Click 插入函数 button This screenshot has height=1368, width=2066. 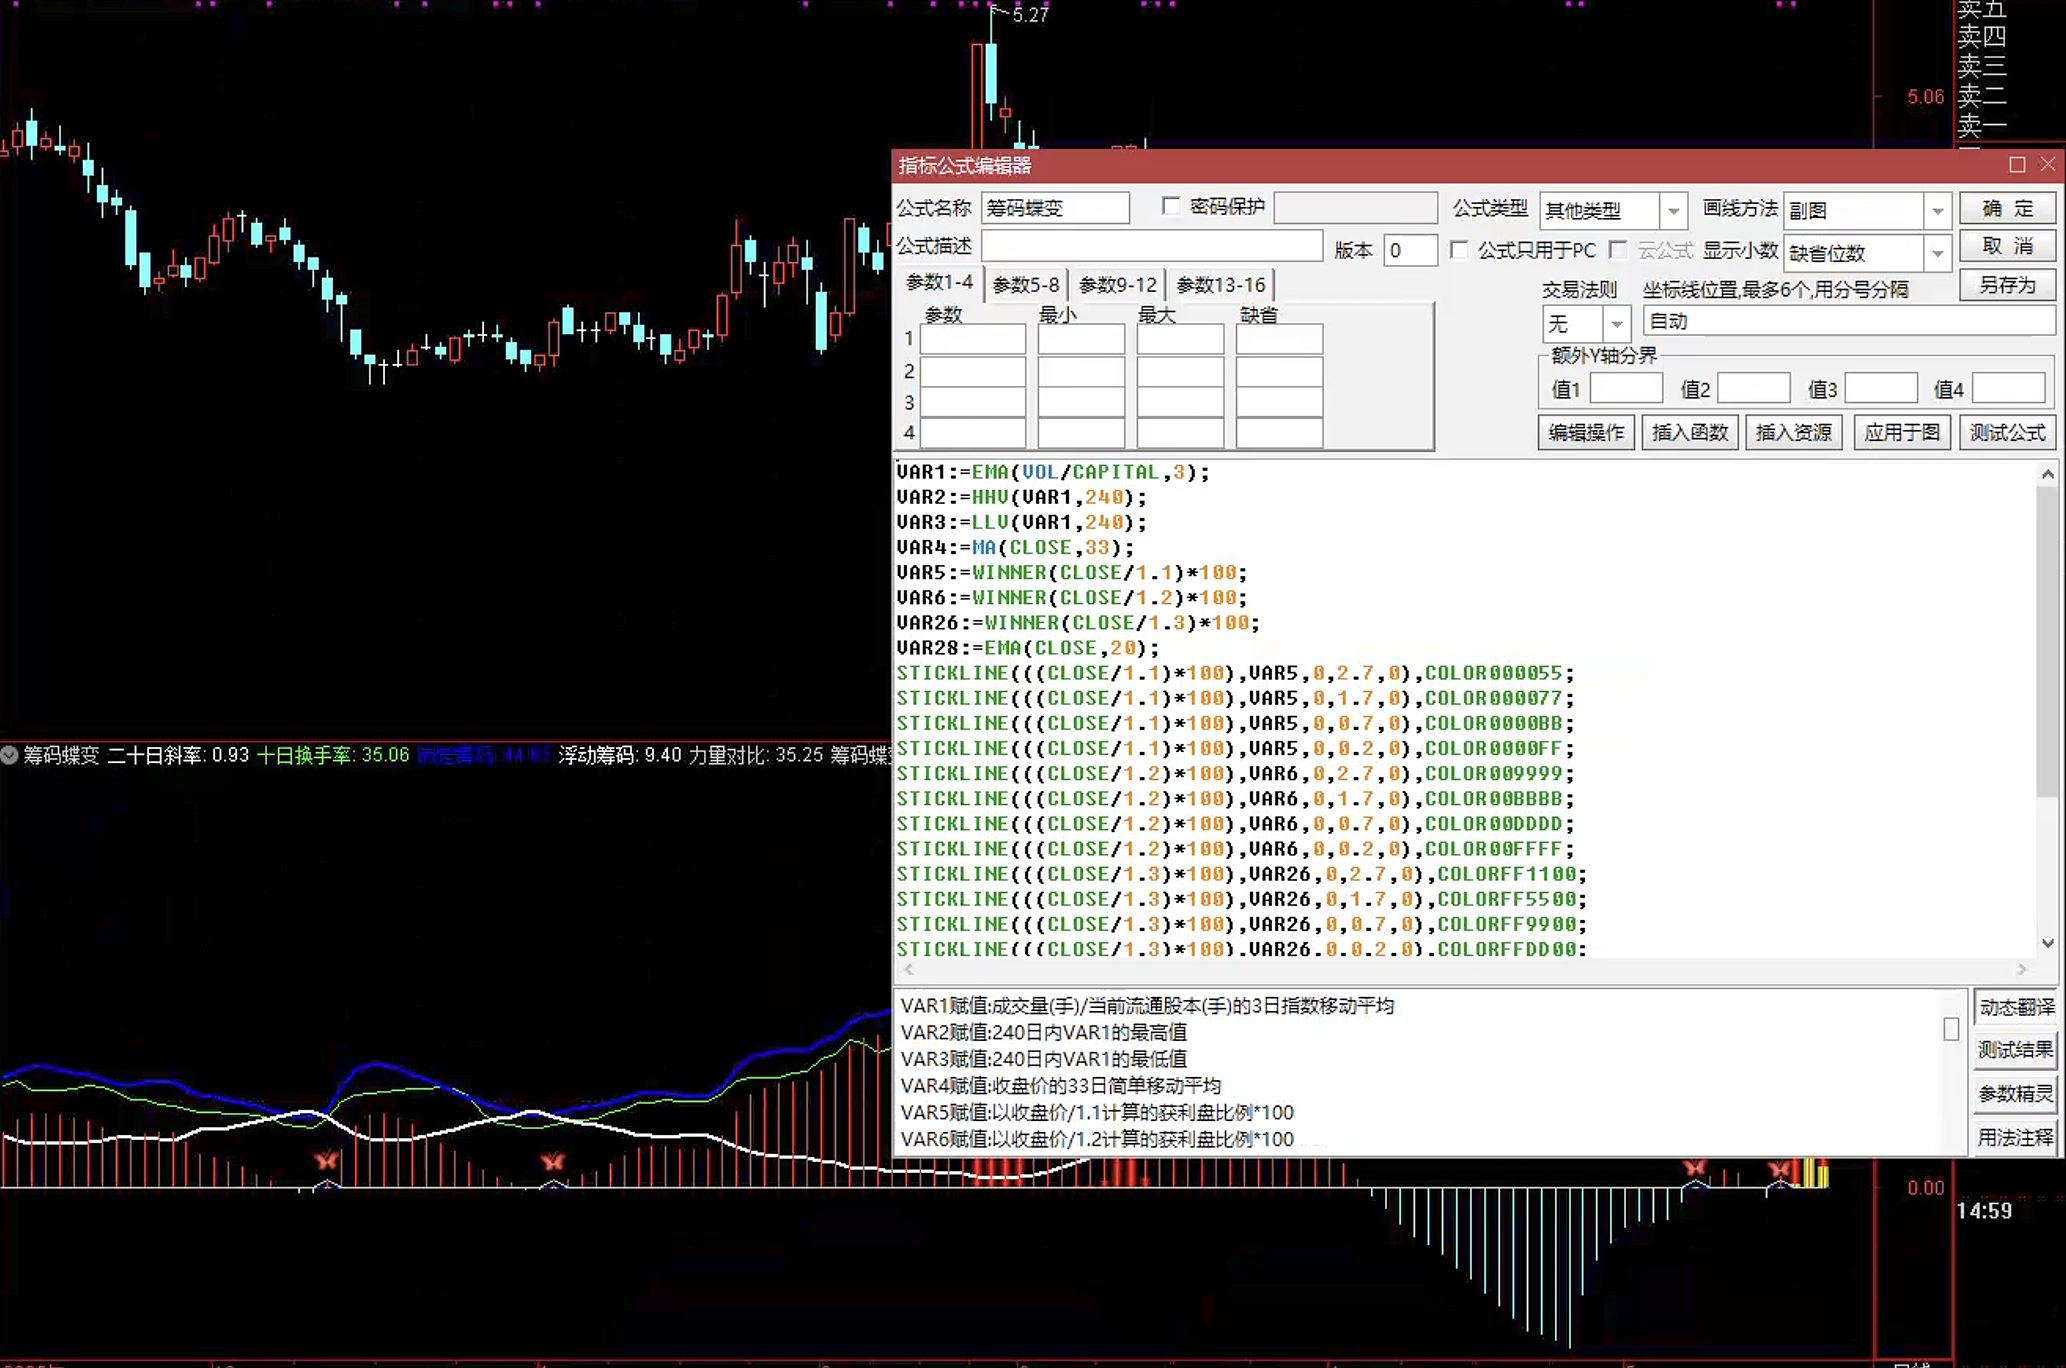[x=1690, y=432]
